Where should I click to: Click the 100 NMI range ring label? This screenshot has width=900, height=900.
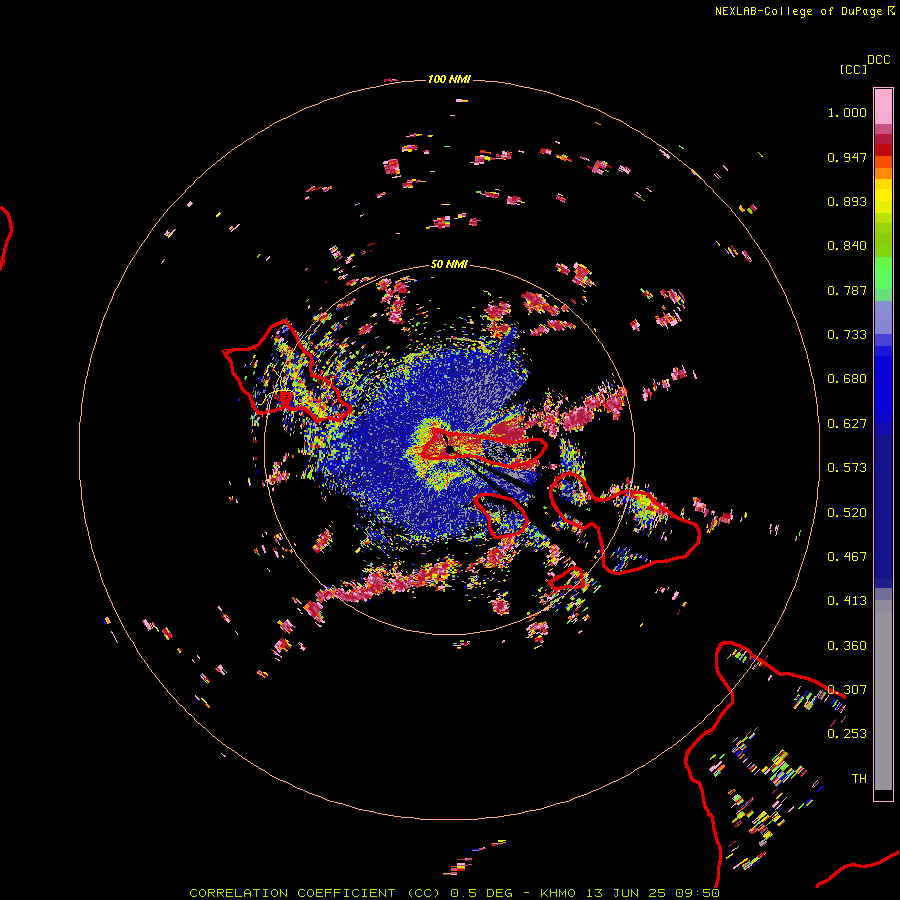point(448,79)
